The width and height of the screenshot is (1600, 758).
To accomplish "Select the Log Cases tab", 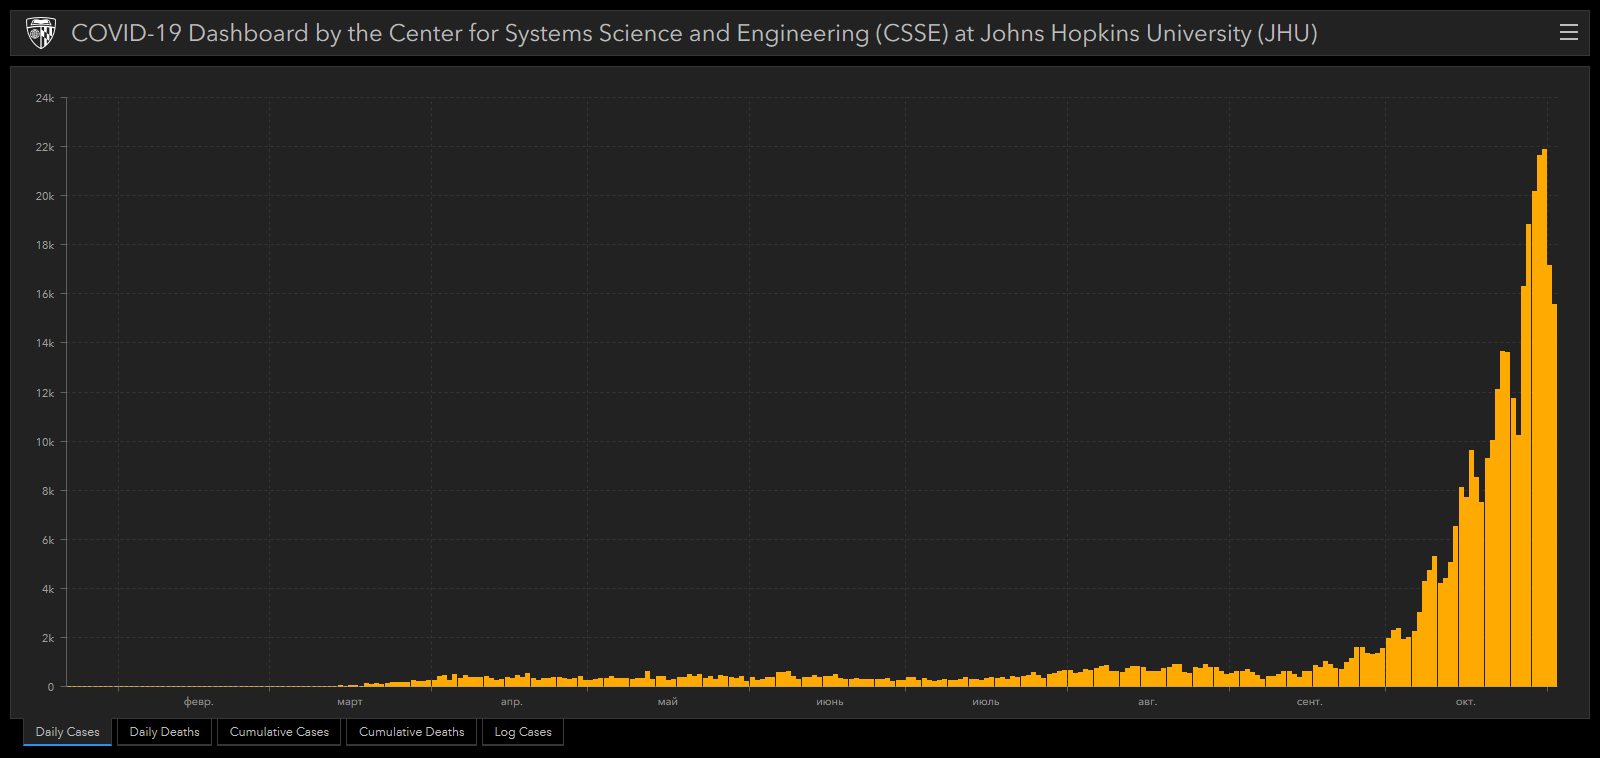I will tap(523, 732).
